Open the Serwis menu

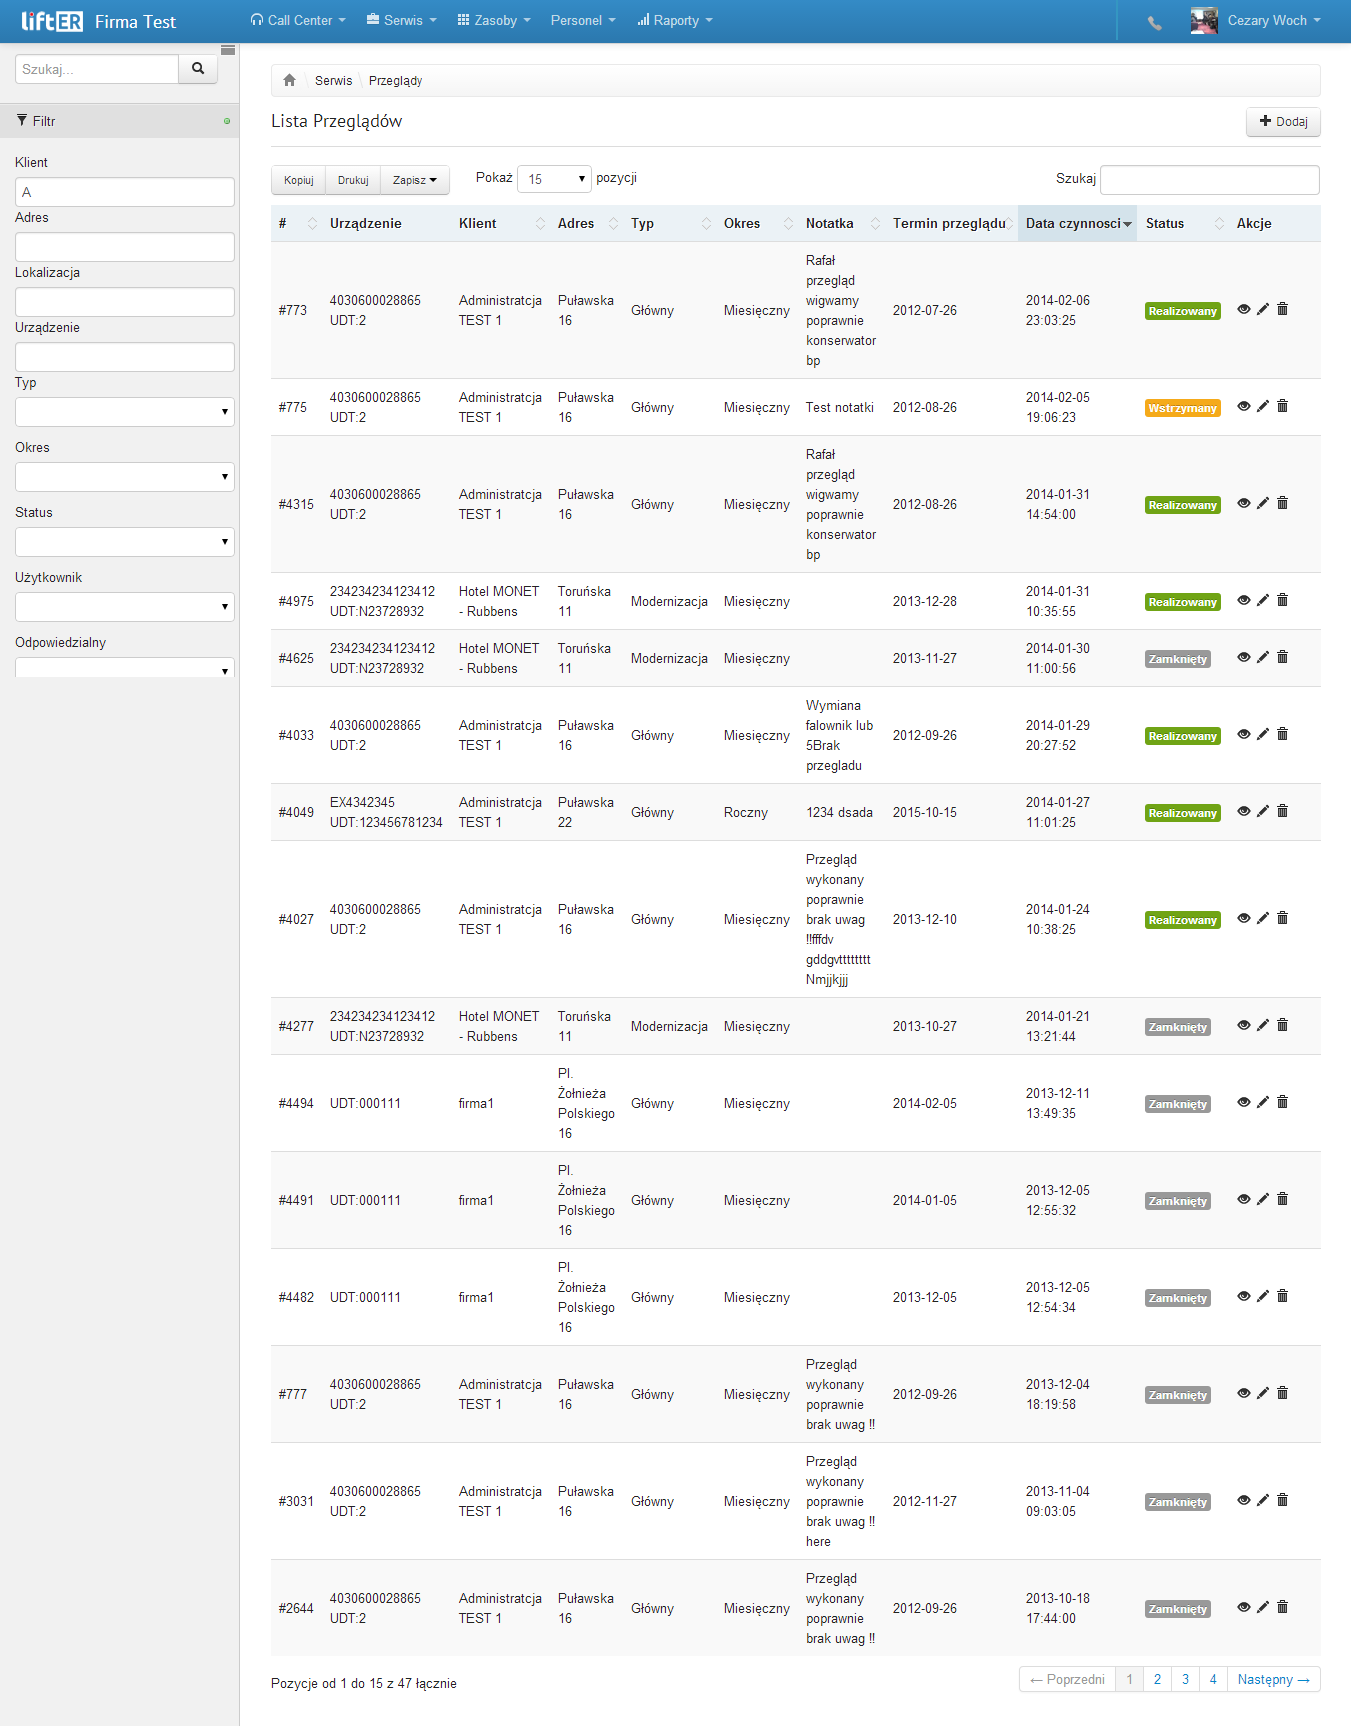coord(402,20)
